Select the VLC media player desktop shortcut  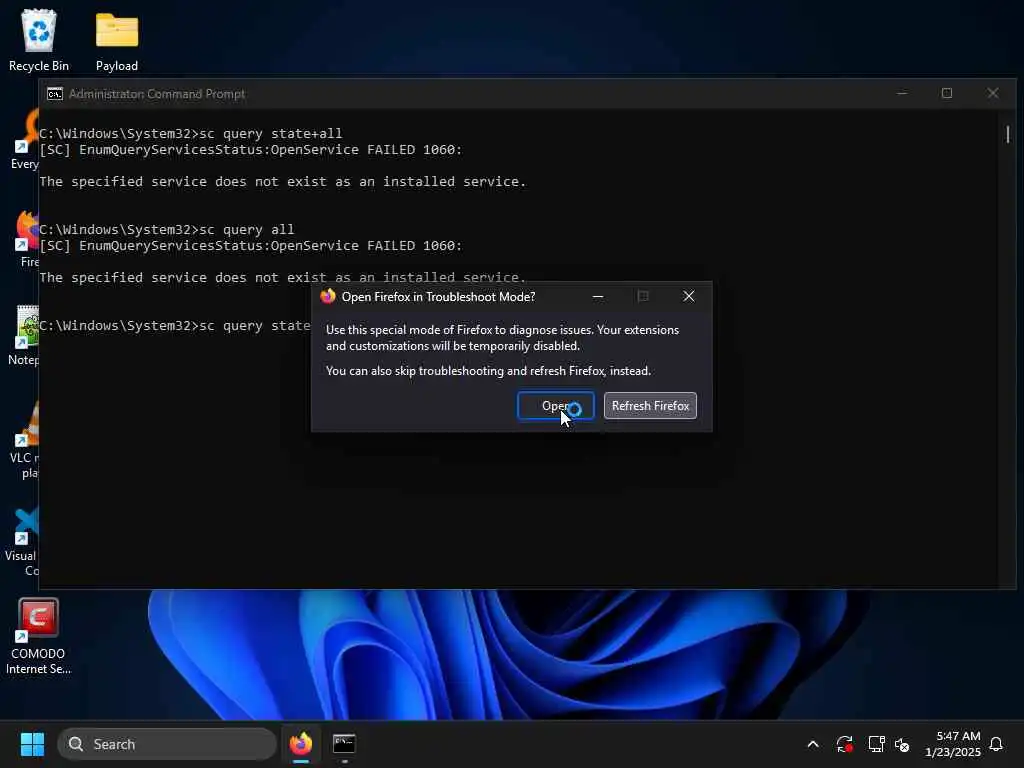tap(25, 441)
